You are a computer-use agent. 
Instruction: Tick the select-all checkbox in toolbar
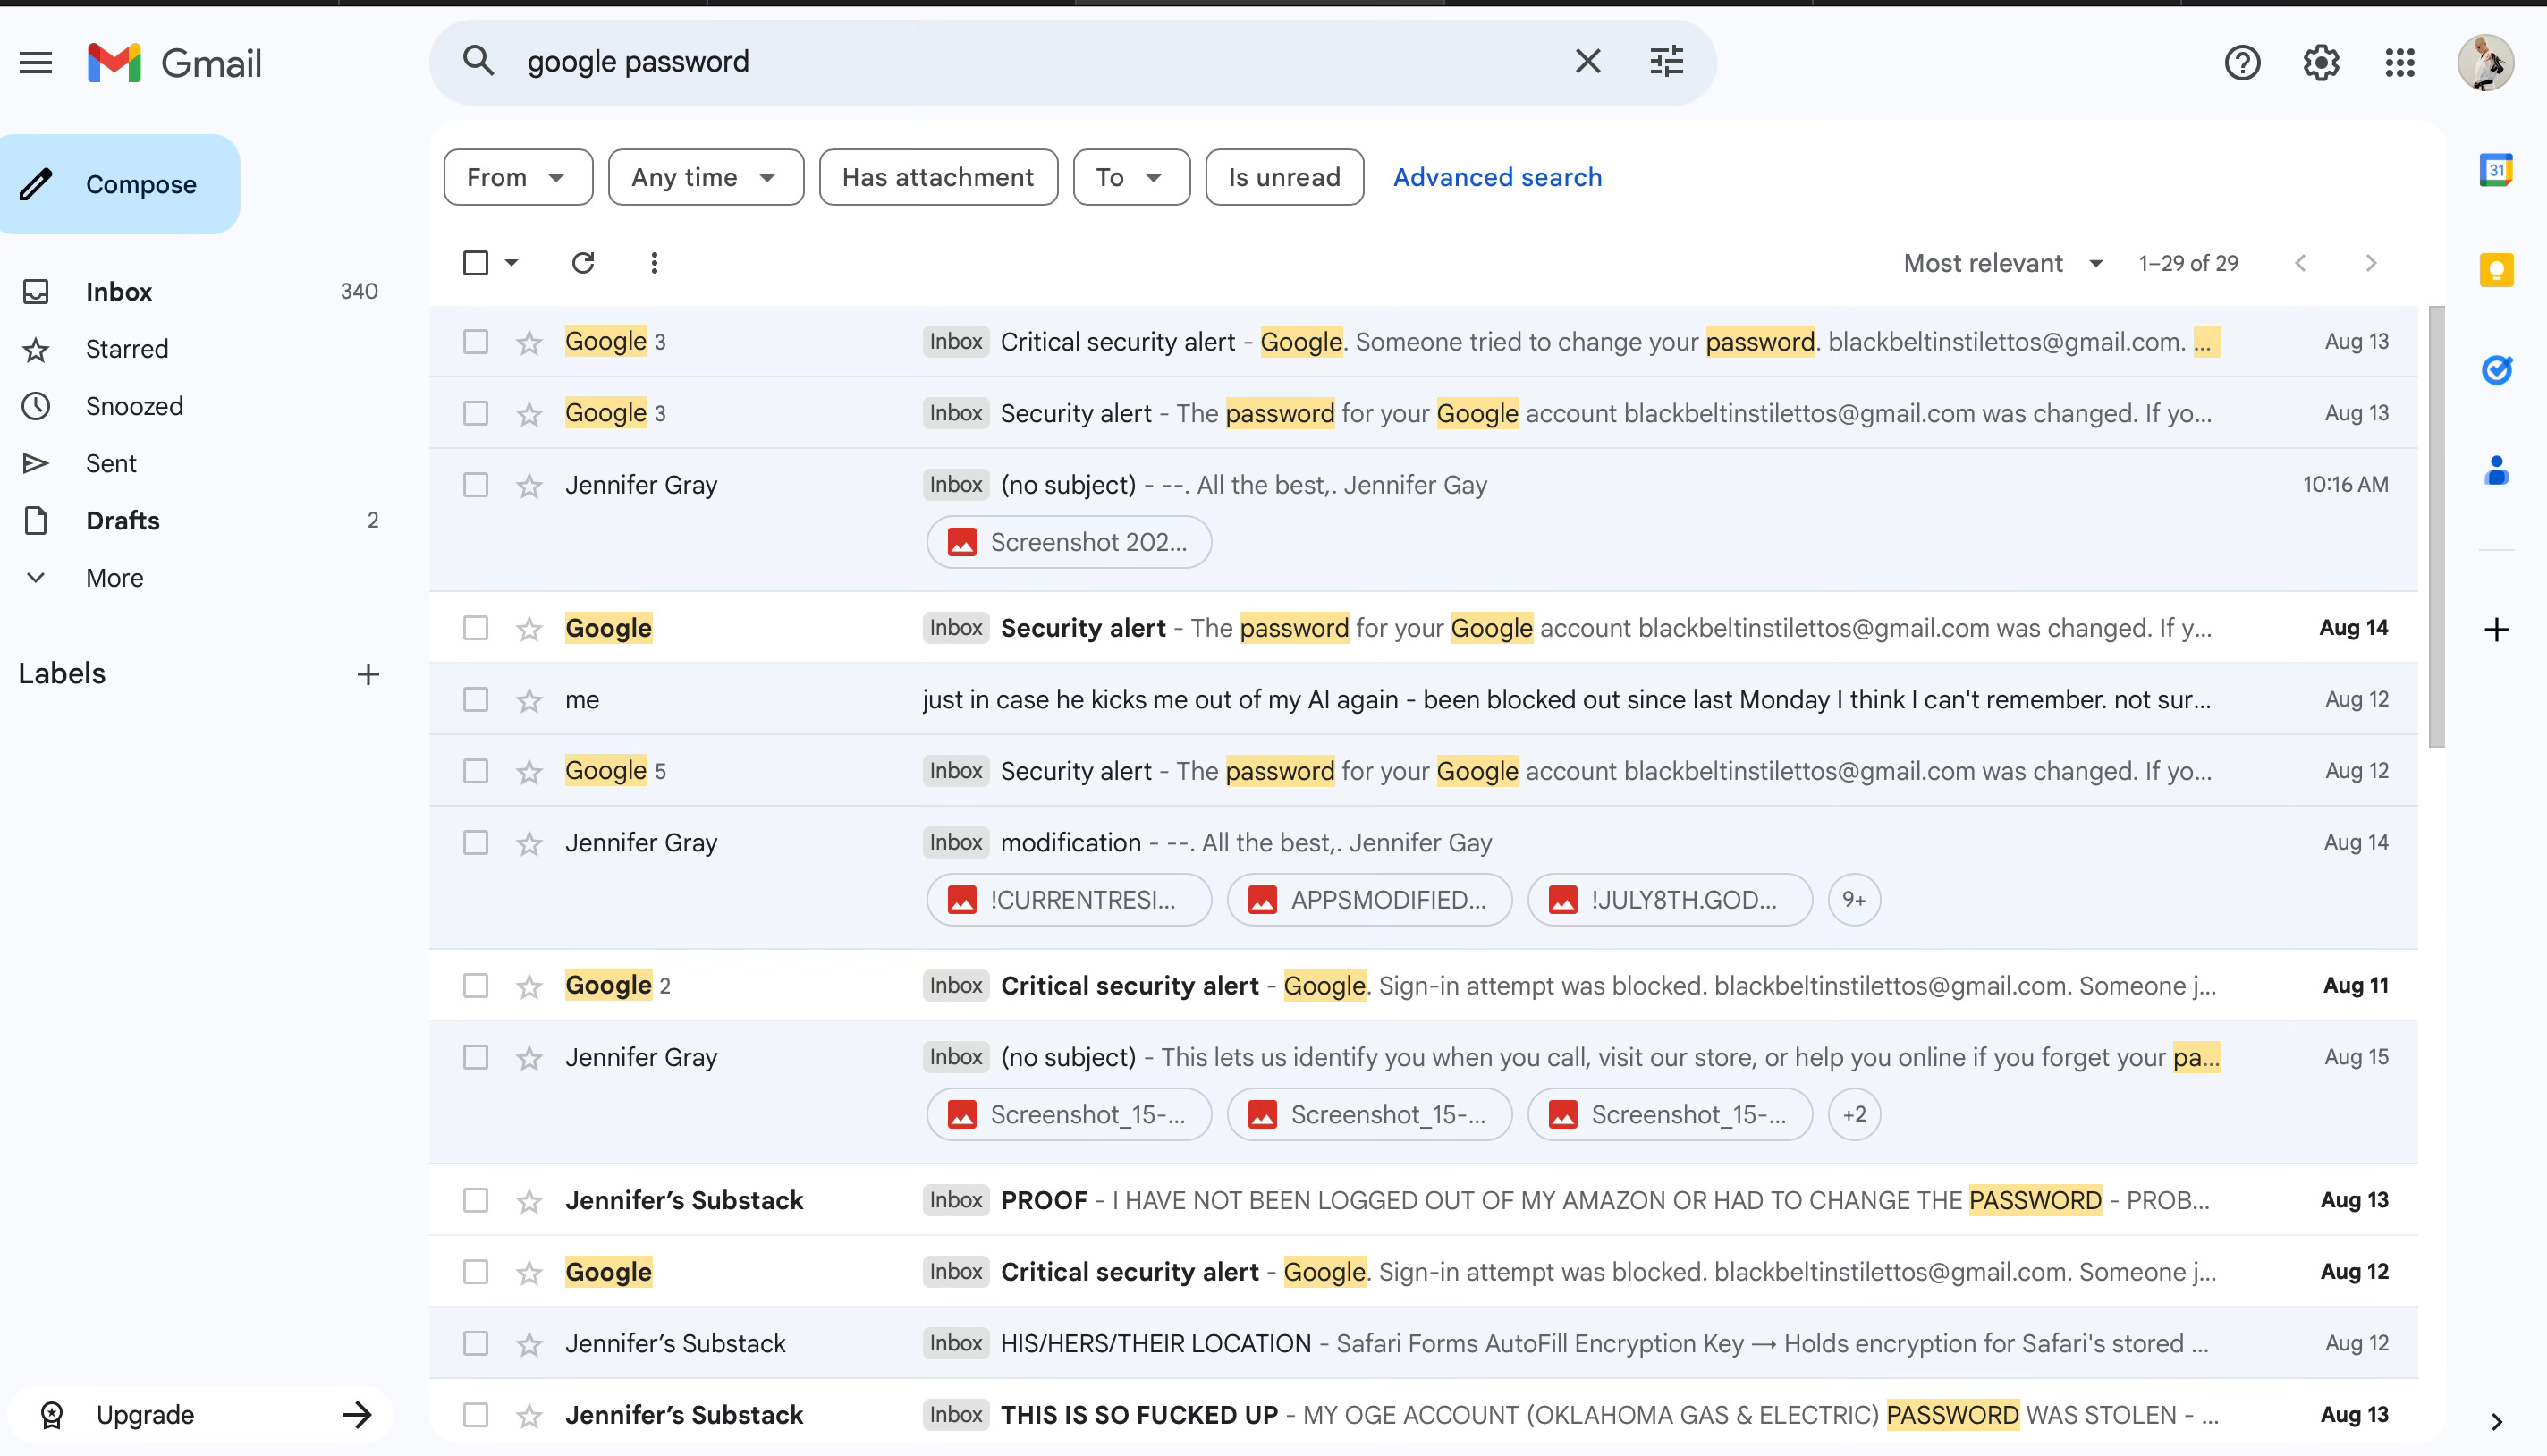pos(476,263)
